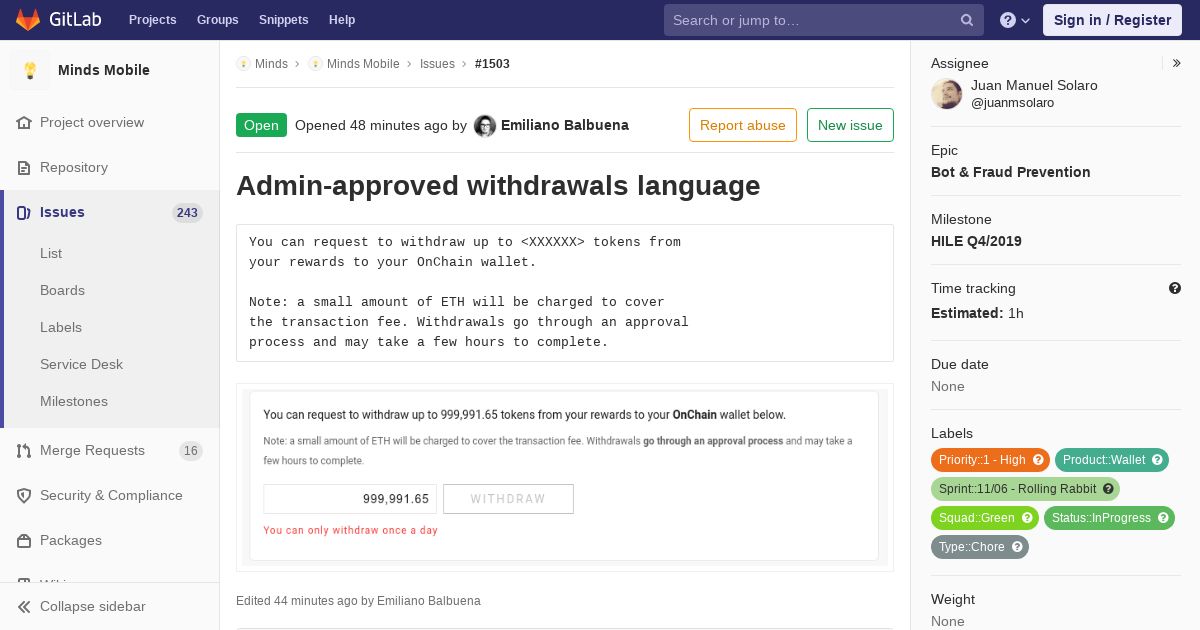
Task: Click Status::InProgress label help icon
Action: tap(1163, 518)
